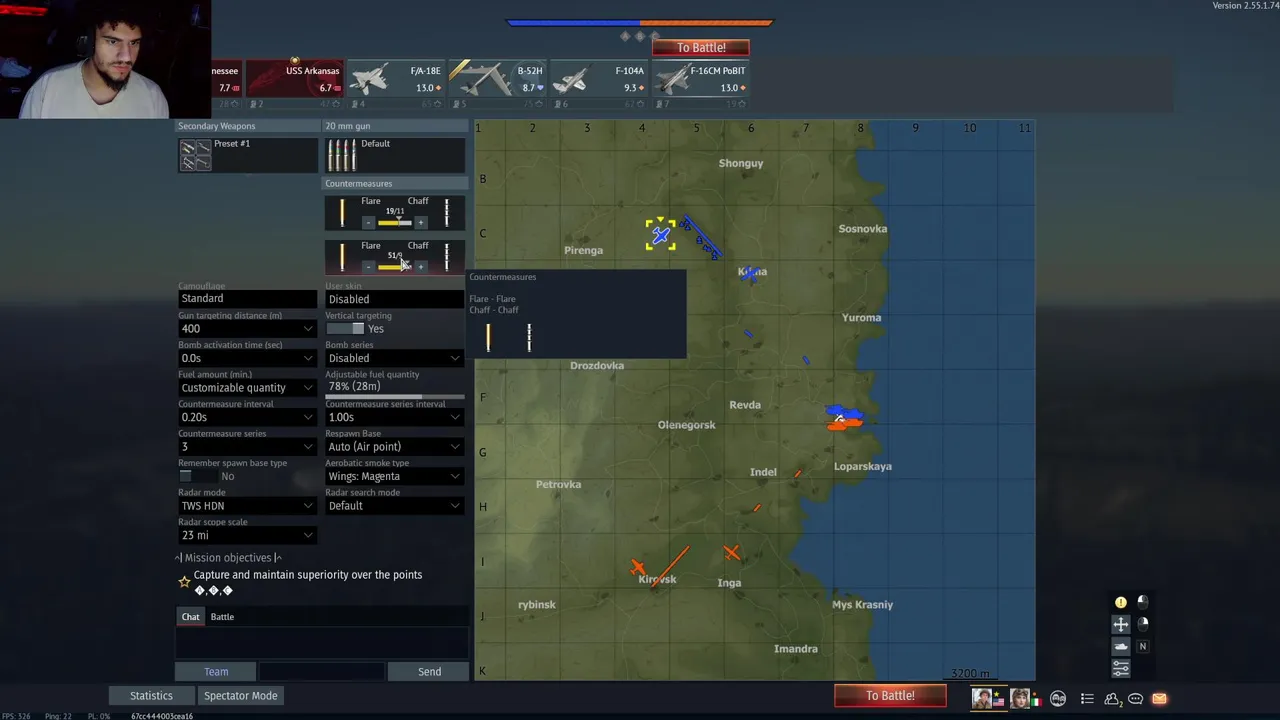Switch to the Battle chat tab

[x=222, y=617]
